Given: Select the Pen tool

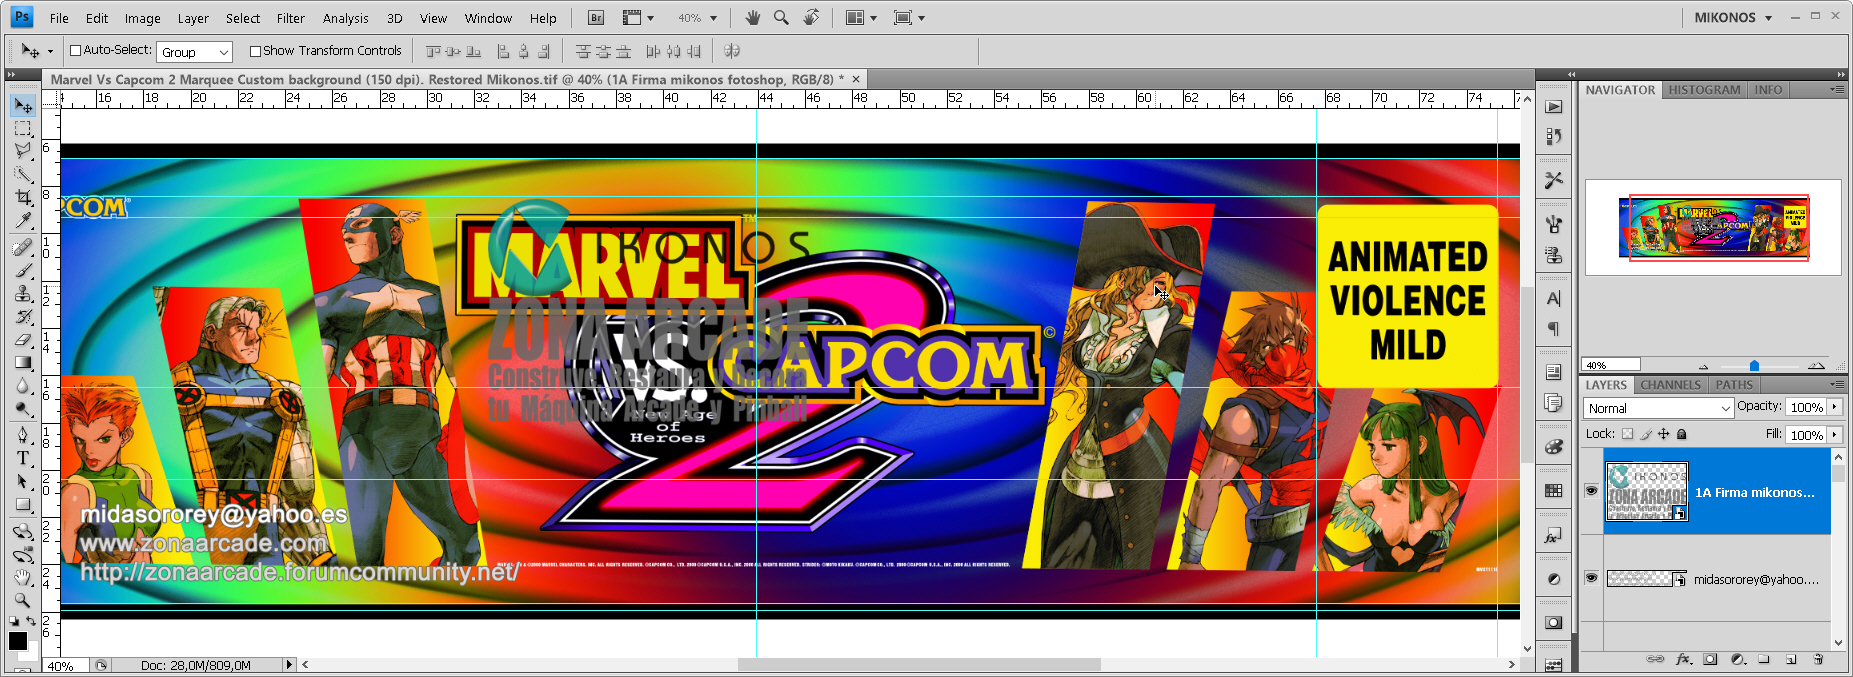Looking at the screenshot, I should point(22,435).
